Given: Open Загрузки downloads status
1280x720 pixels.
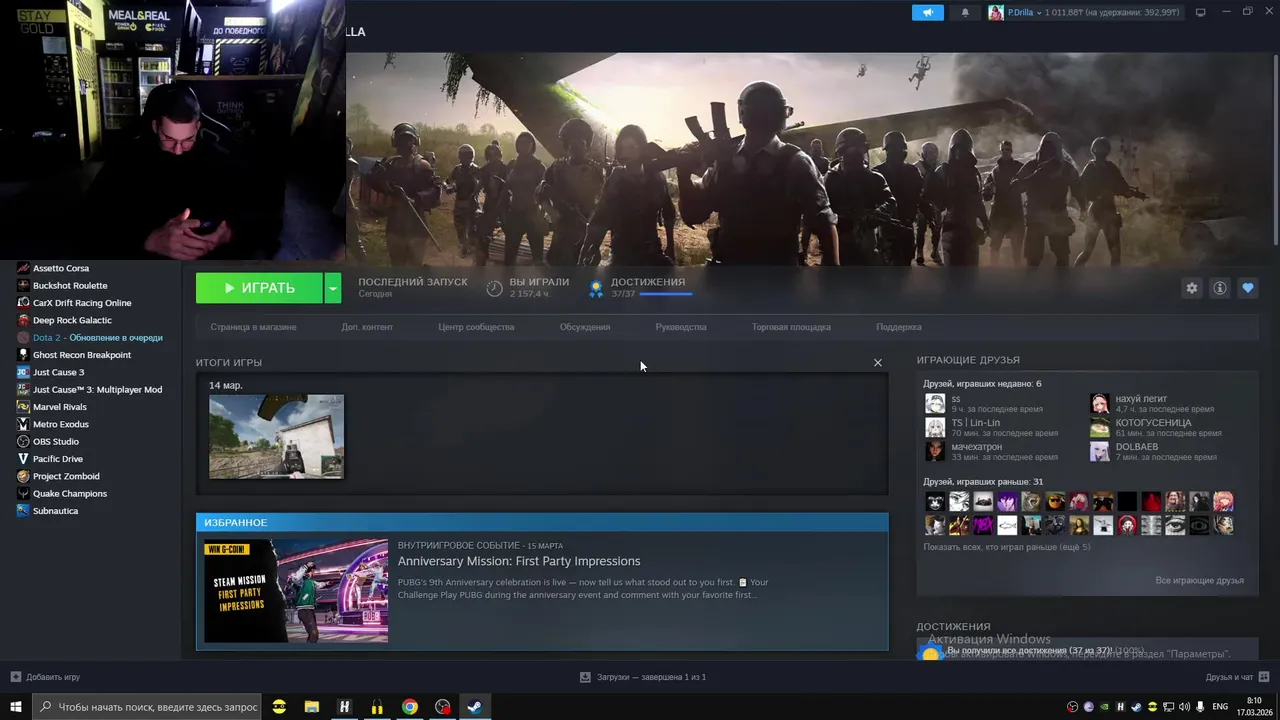Looking at the screenshot, I should pyautogui.click(x=643, y=677).
